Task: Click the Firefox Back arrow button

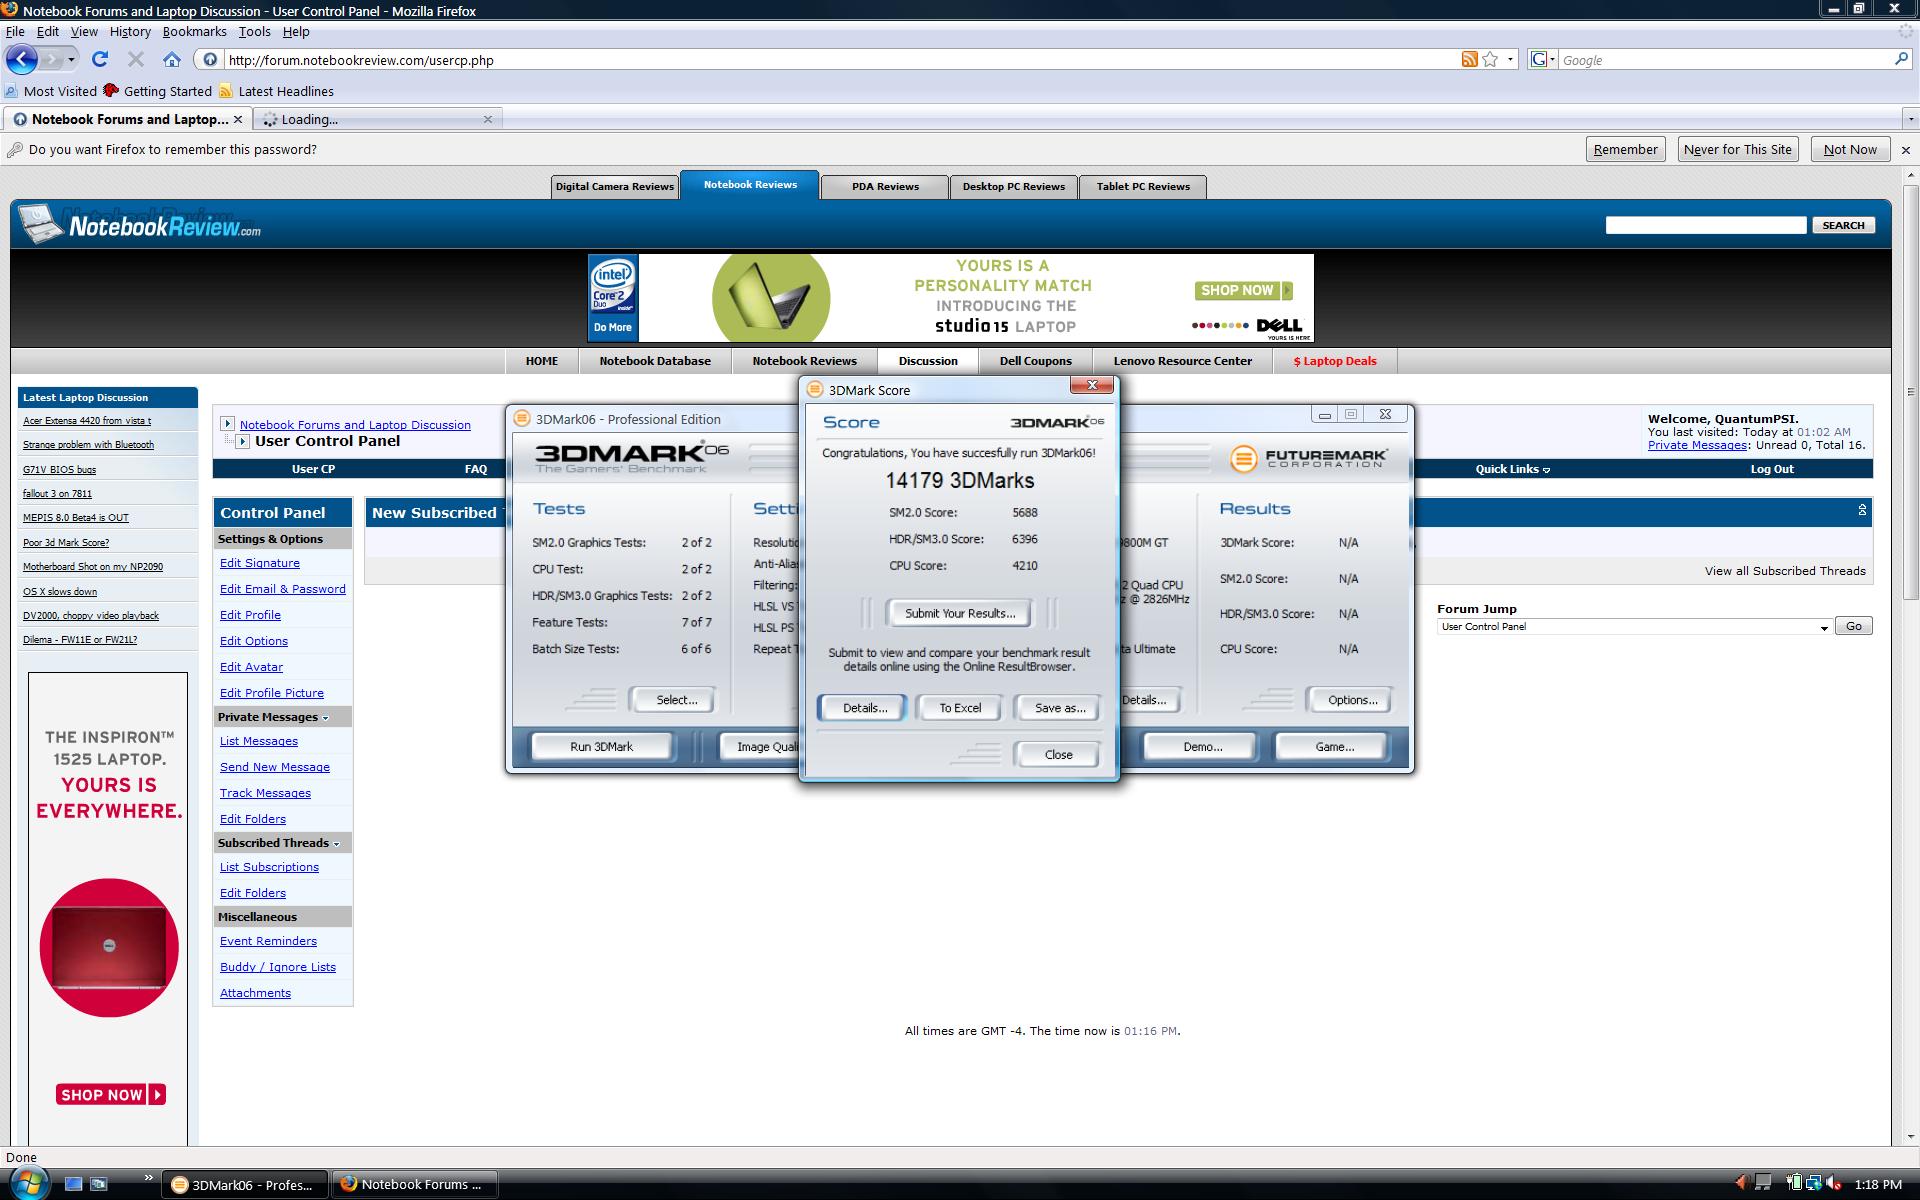Action: tap(21, 59)
